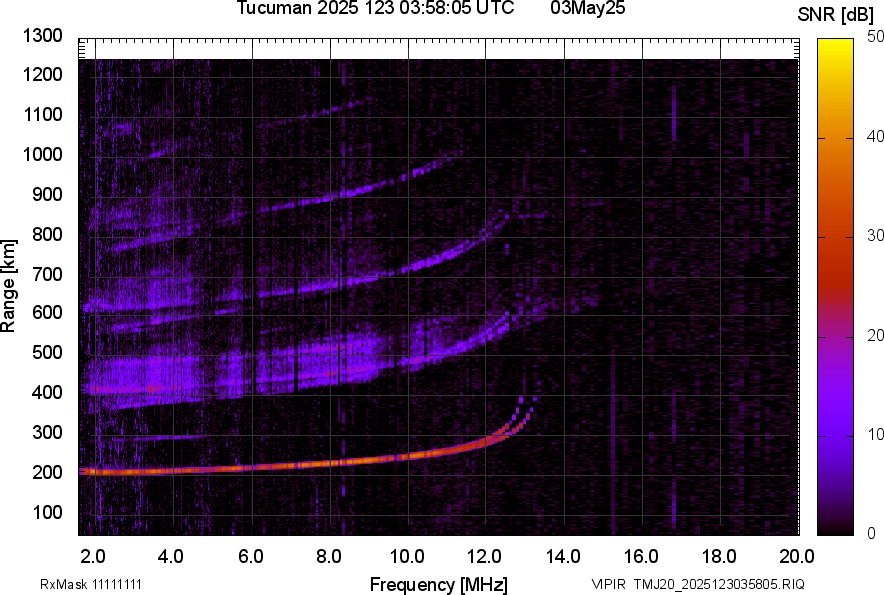Click the 'RxMask 11111111' footer text

pyautogui.click(x=91, y=584)
